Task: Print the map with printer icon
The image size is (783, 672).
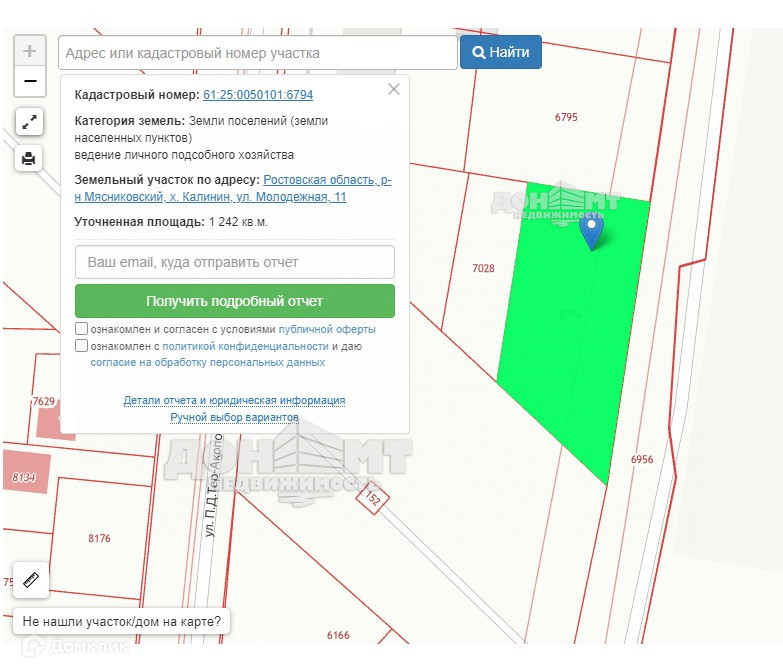Action: coord(29,159)
